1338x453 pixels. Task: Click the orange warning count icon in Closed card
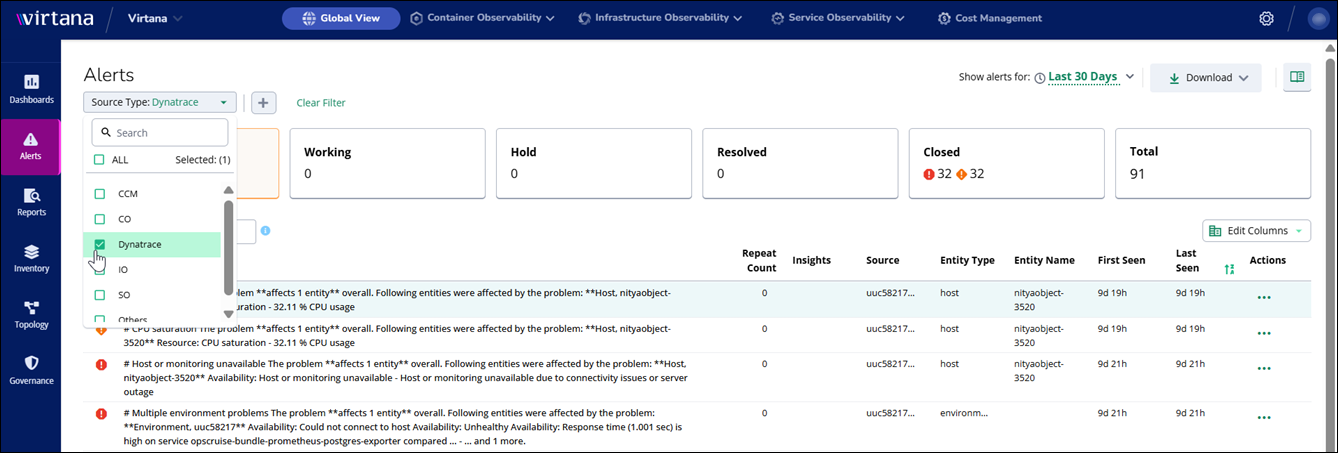coord(962,174)
